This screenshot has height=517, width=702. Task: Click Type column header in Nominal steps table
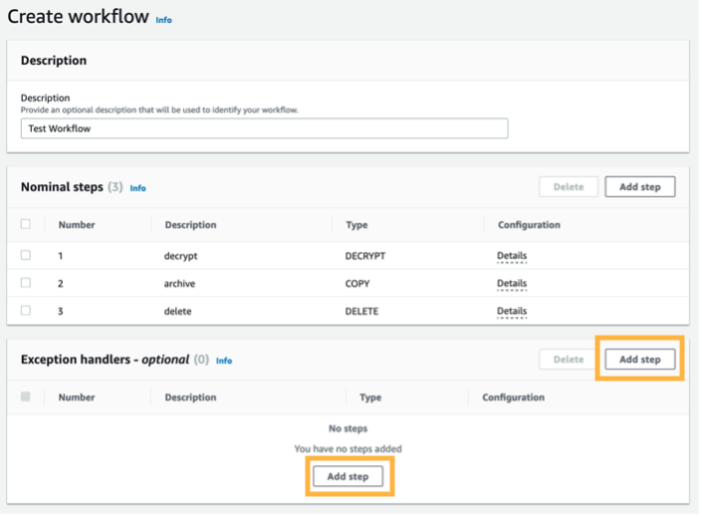[x=356, y=225]
